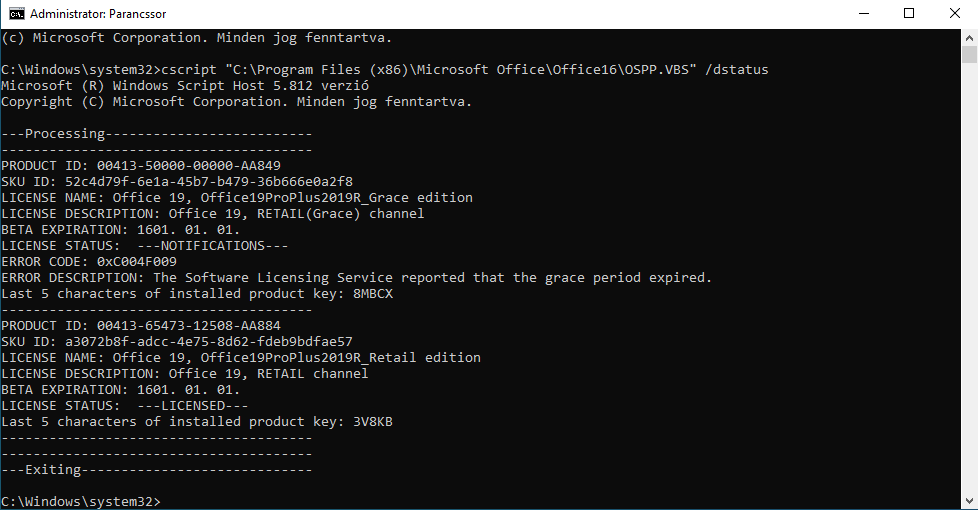This screenshot has width=978, height=510.
Task: Click the product key ending 8MBCX
Action: [x=373, y=294]
